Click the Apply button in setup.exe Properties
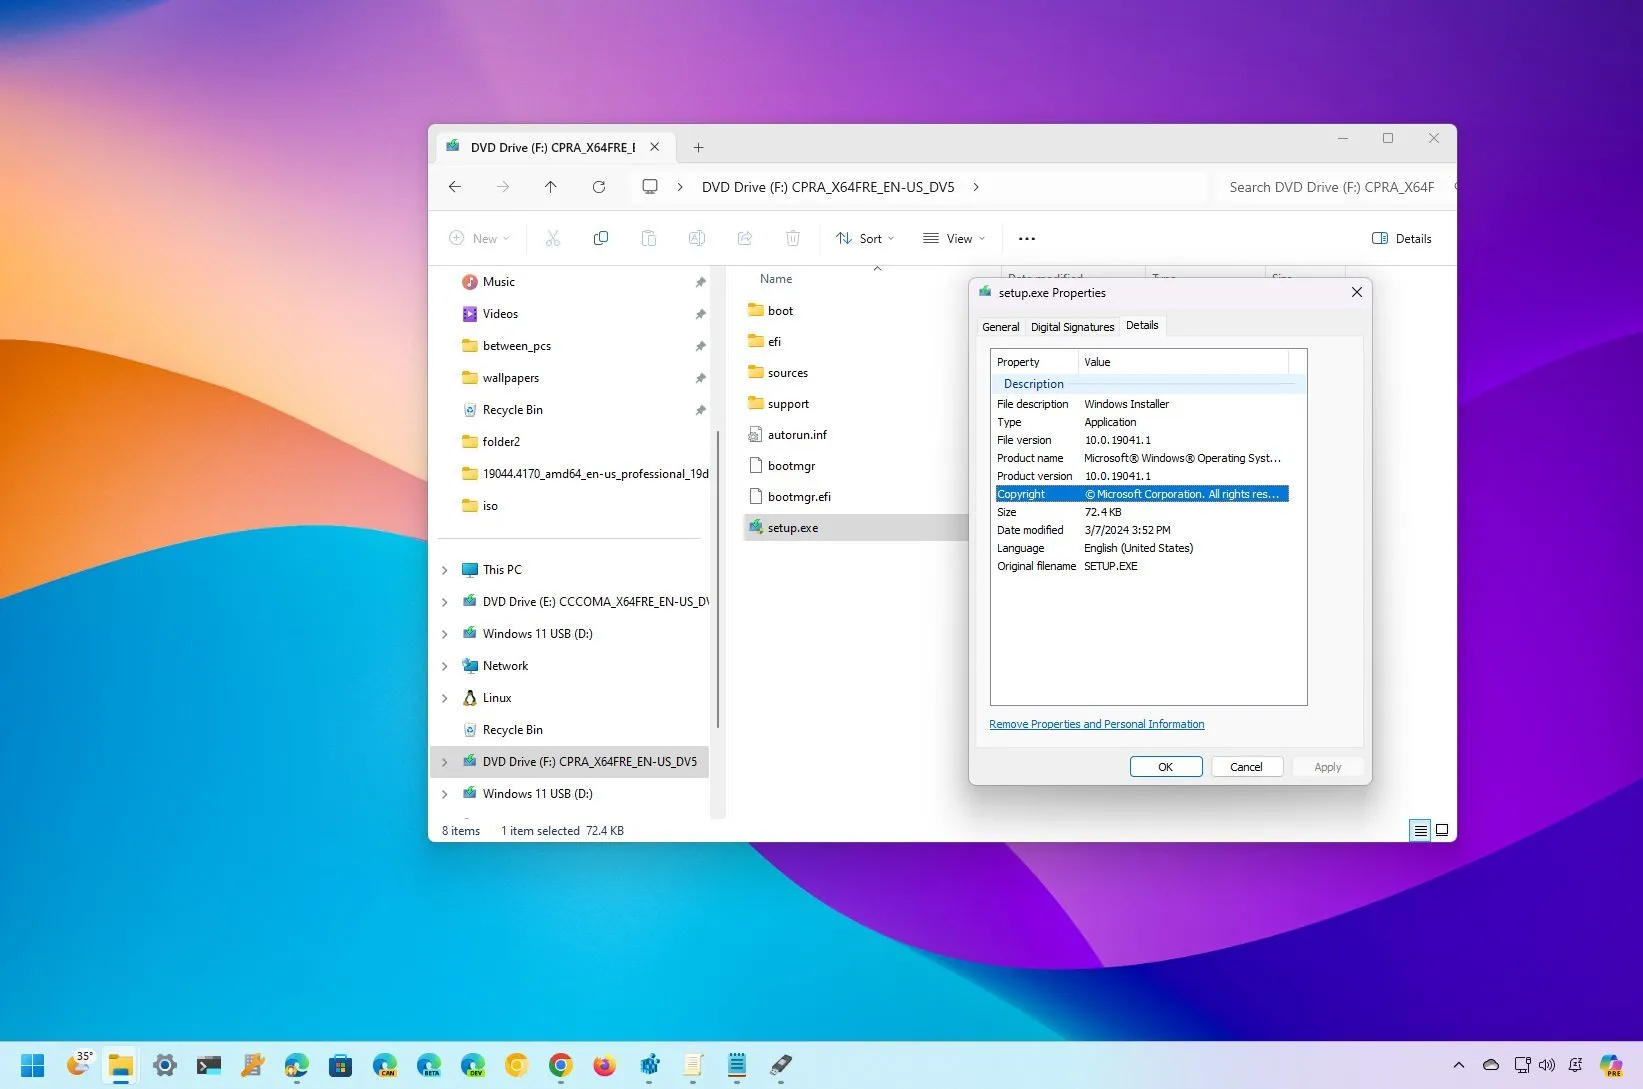The width and height of the screenshot is (1643, 1089). [1327, 766]
